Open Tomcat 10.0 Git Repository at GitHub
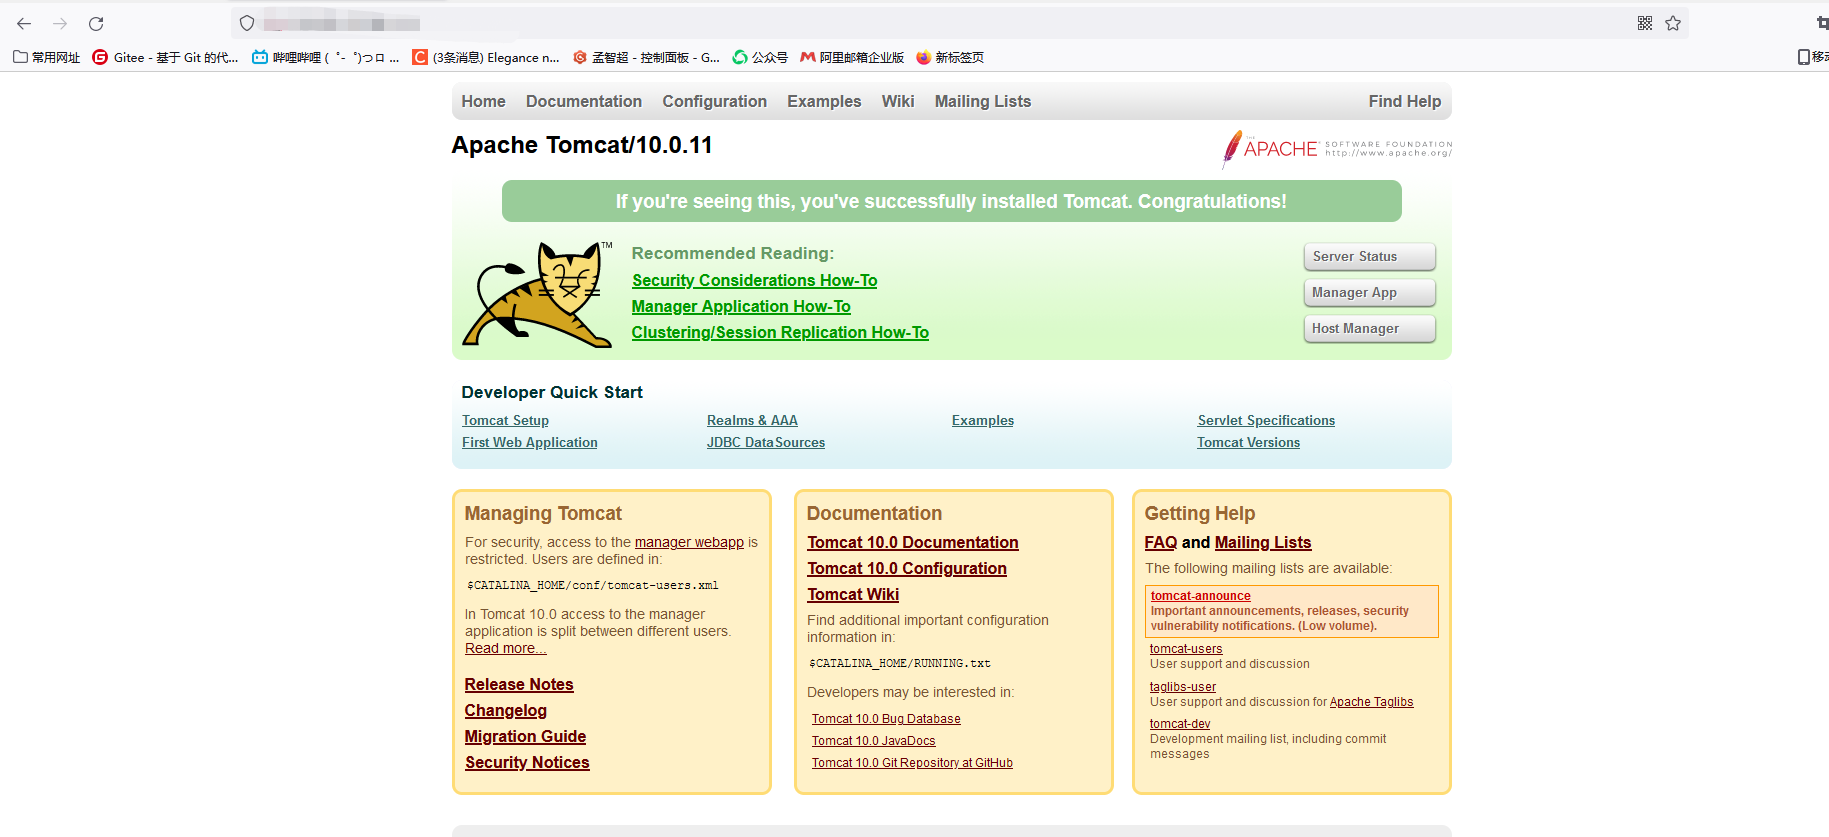Image resolution: width=1829 pixels, height=837 pixels. coord(912,763)
